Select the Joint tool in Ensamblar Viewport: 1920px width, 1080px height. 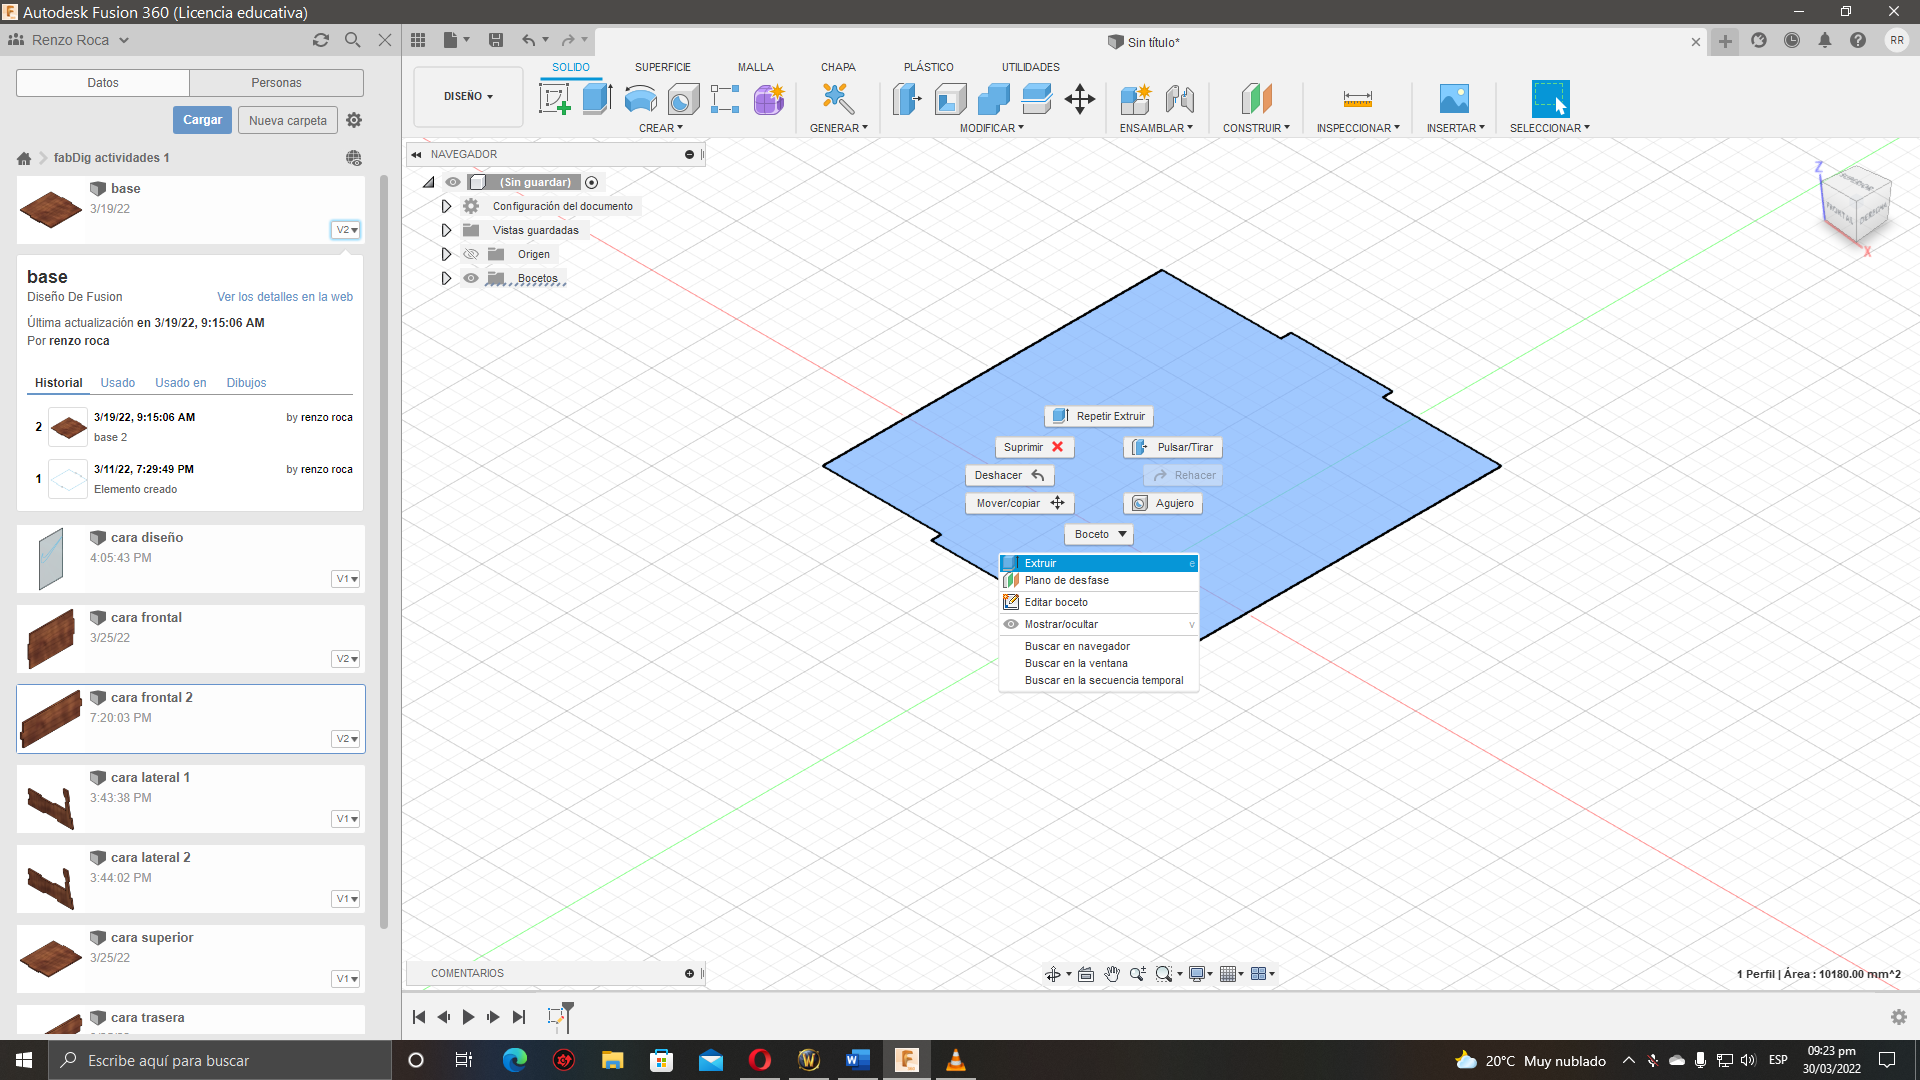pos(1180,99)
